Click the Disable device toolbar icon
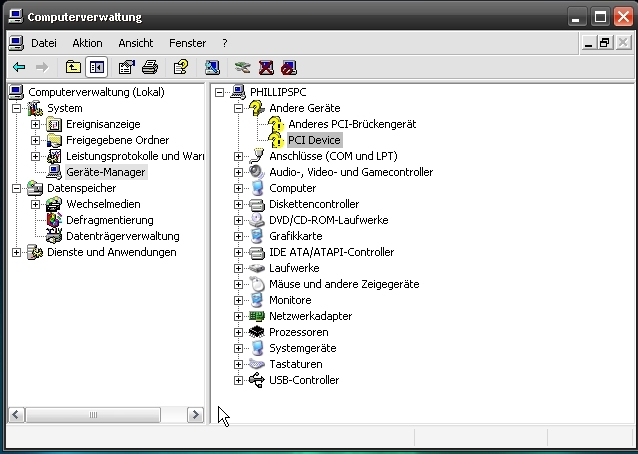Viewport: 638px width, 454px height. (x=289, y=68)
